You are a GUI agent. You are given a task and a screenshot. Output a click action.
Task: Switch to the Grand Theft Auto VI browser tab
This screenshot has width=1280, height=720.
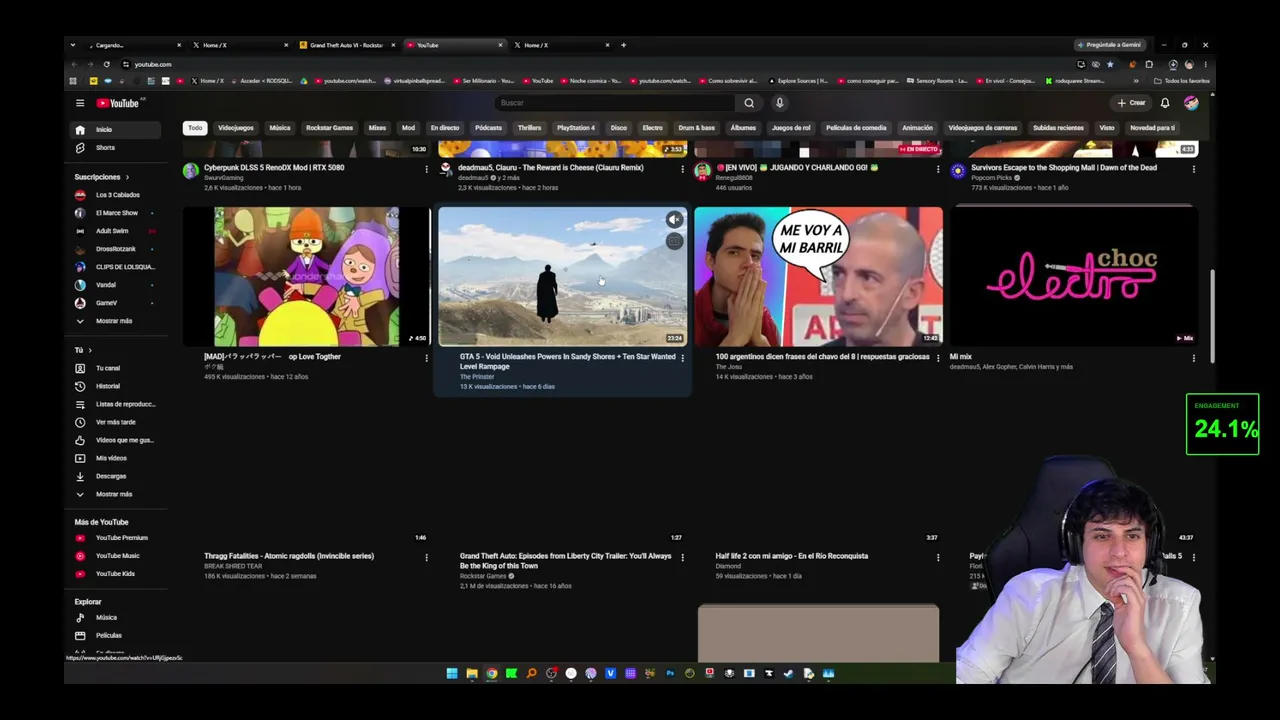click(x=346, y=45)
